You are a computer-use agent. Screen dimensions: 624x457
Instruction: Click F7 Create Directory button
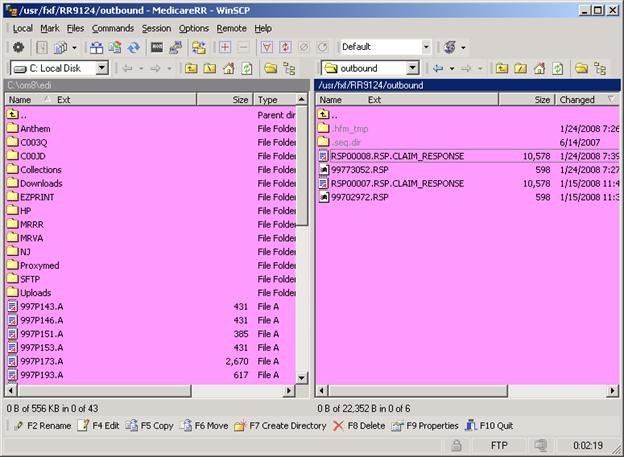pyautogui.click(x=280, y=425)
